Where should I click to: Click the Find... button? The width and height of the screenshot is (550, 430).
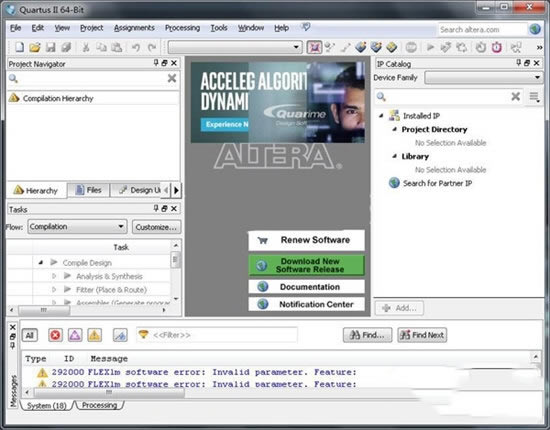[367, 335]
